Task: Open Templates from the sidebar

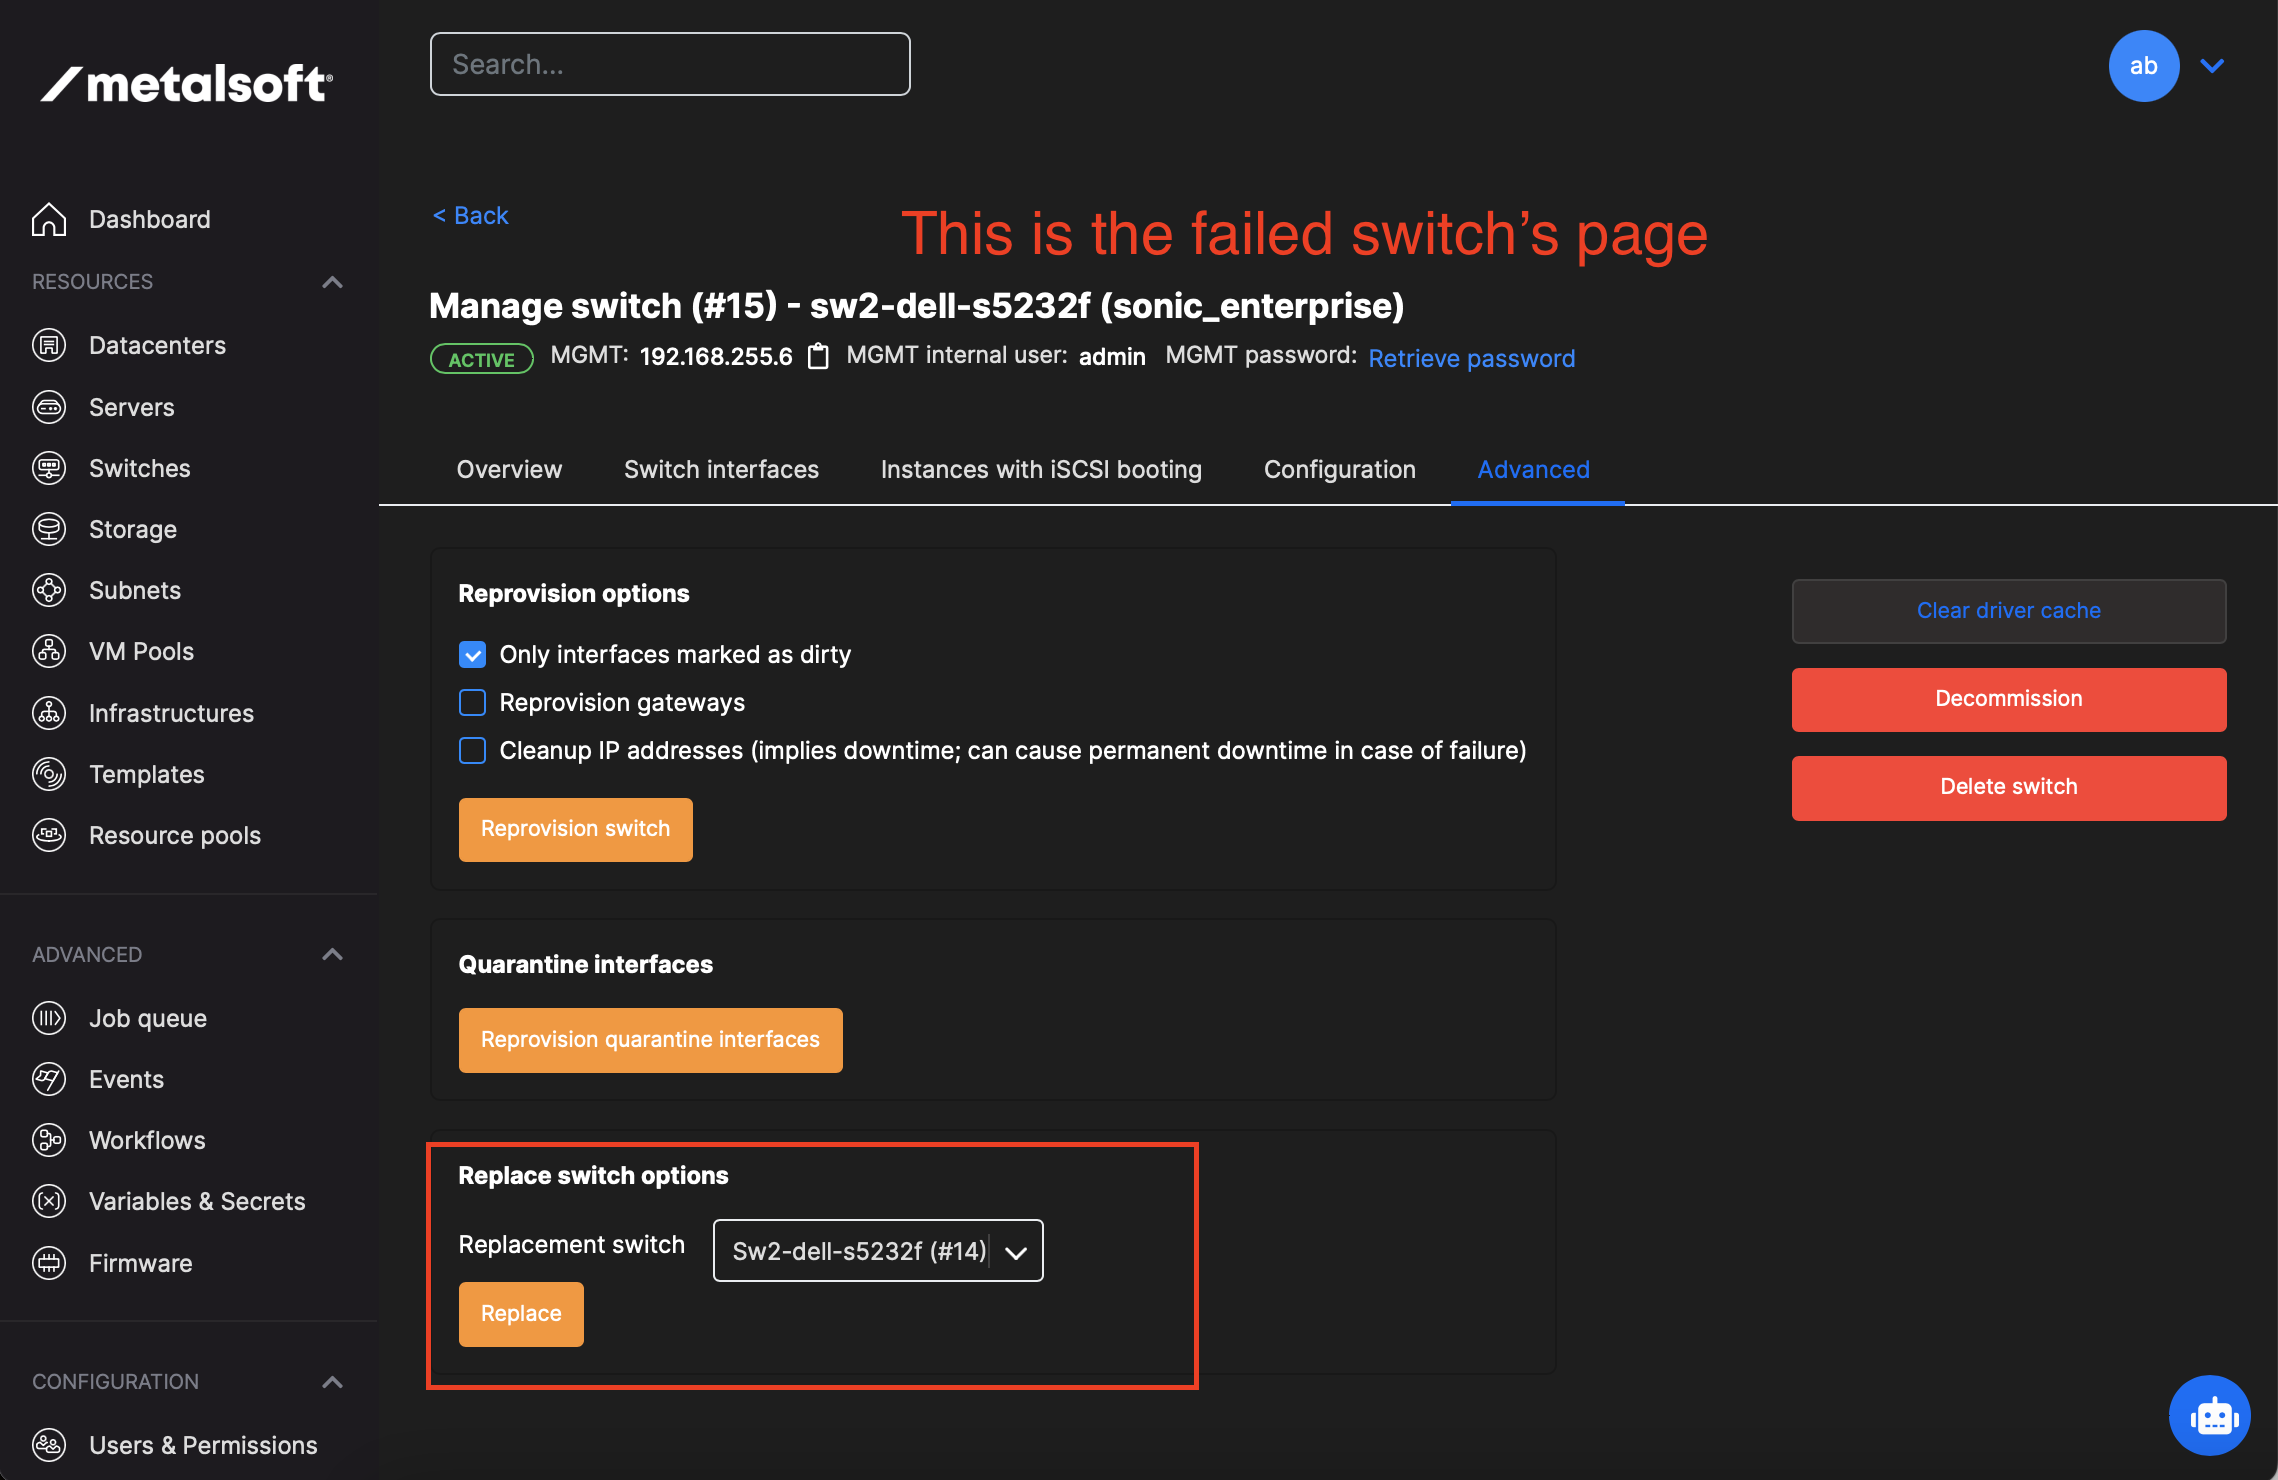Action: pos(147,774)
